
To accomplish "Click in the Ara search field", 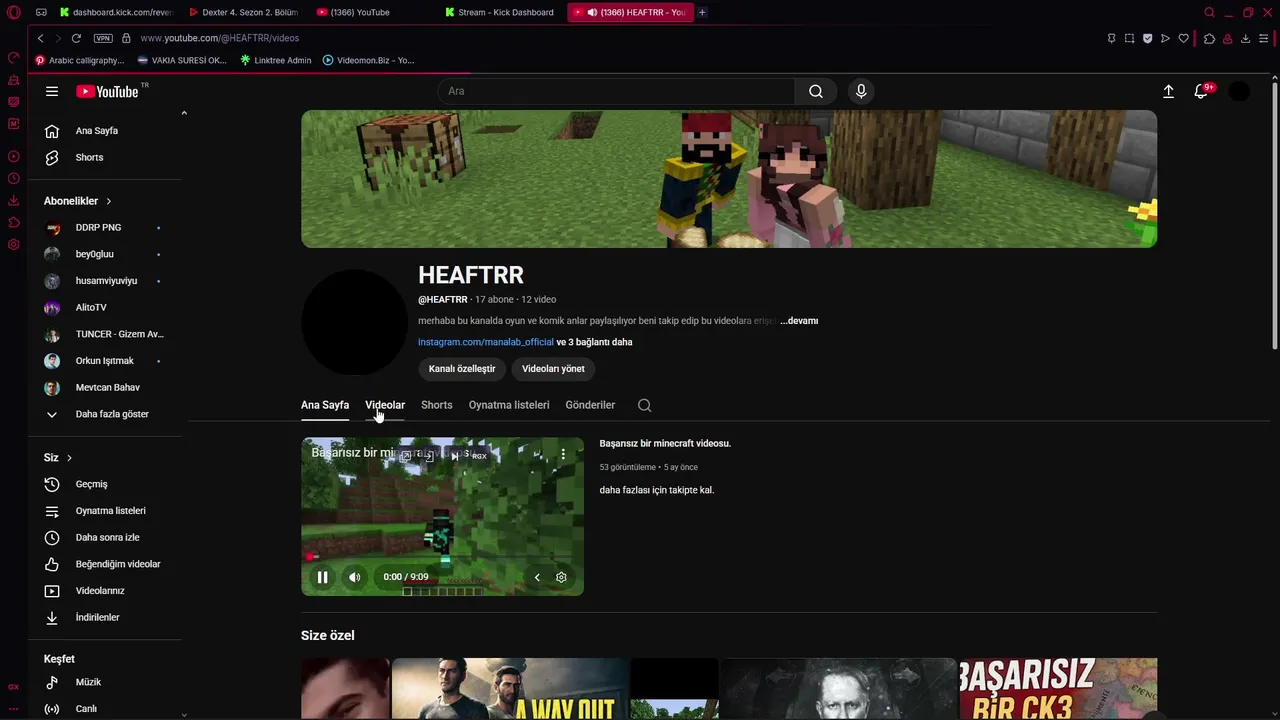I will pos(616,91).
